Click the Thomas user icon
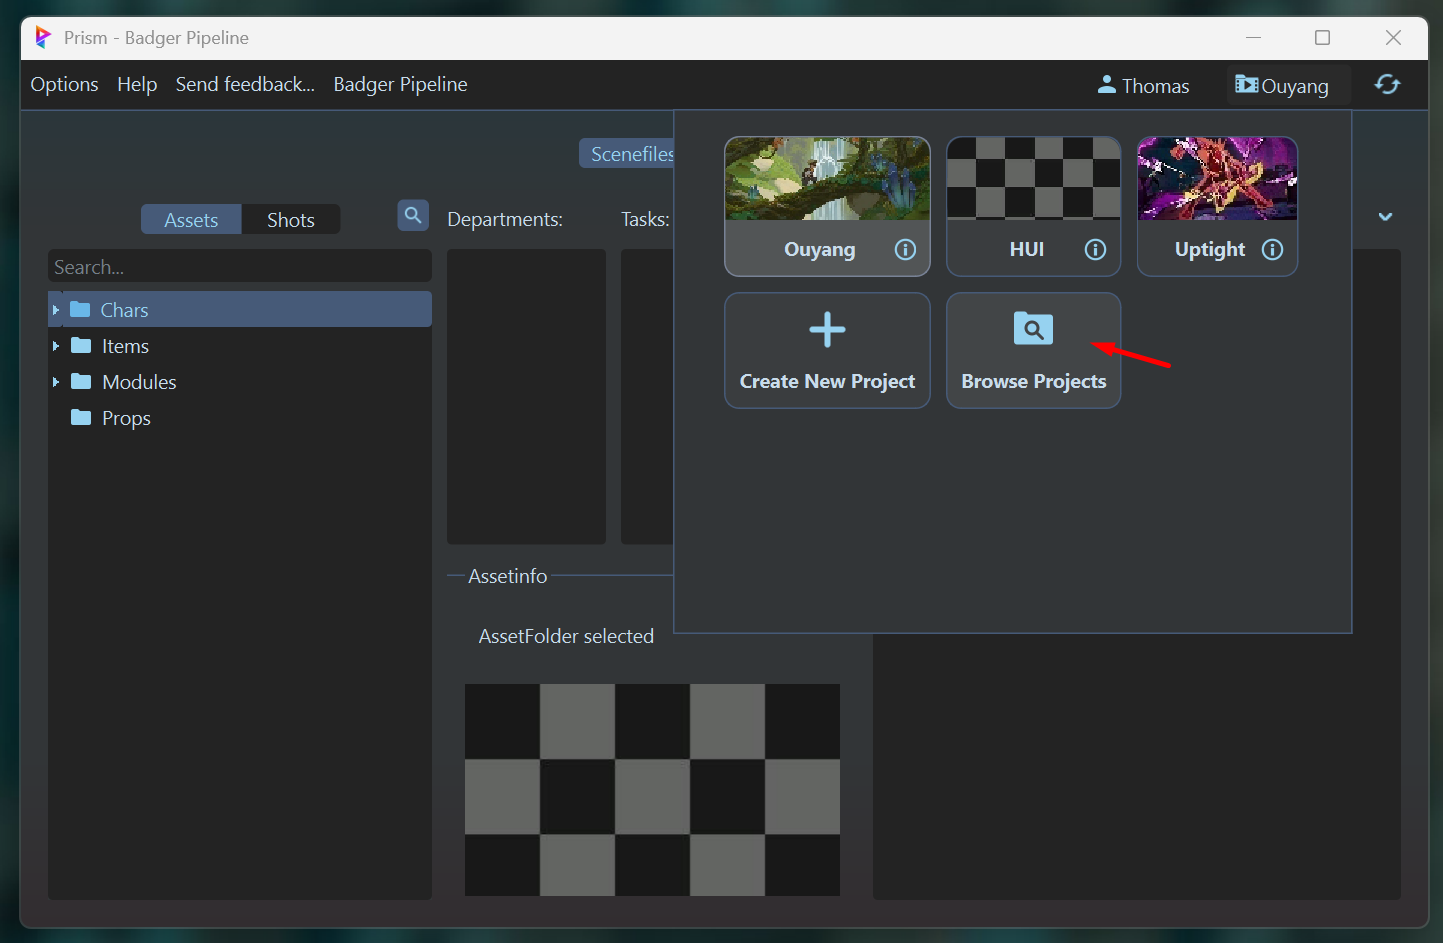The image size is (1443, 943). coord(1107,85)
